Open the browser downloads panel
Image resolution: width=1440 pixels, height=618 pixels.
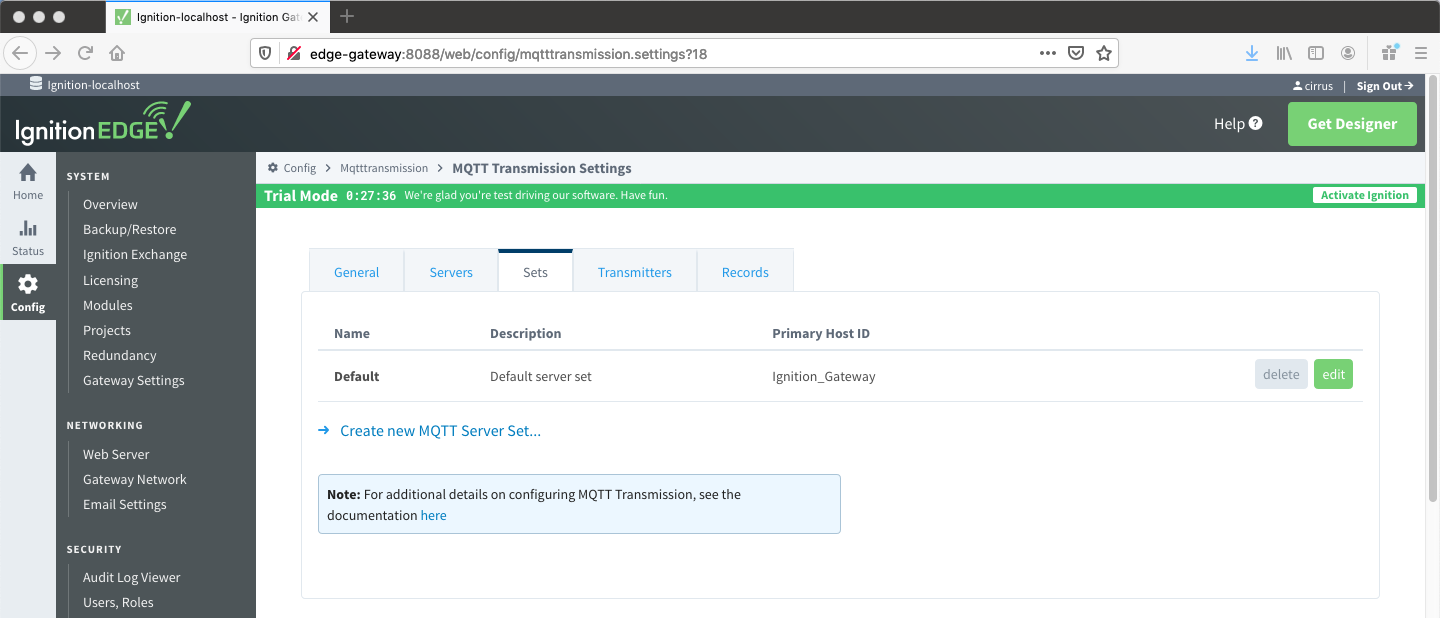(x=1252, y=53)
